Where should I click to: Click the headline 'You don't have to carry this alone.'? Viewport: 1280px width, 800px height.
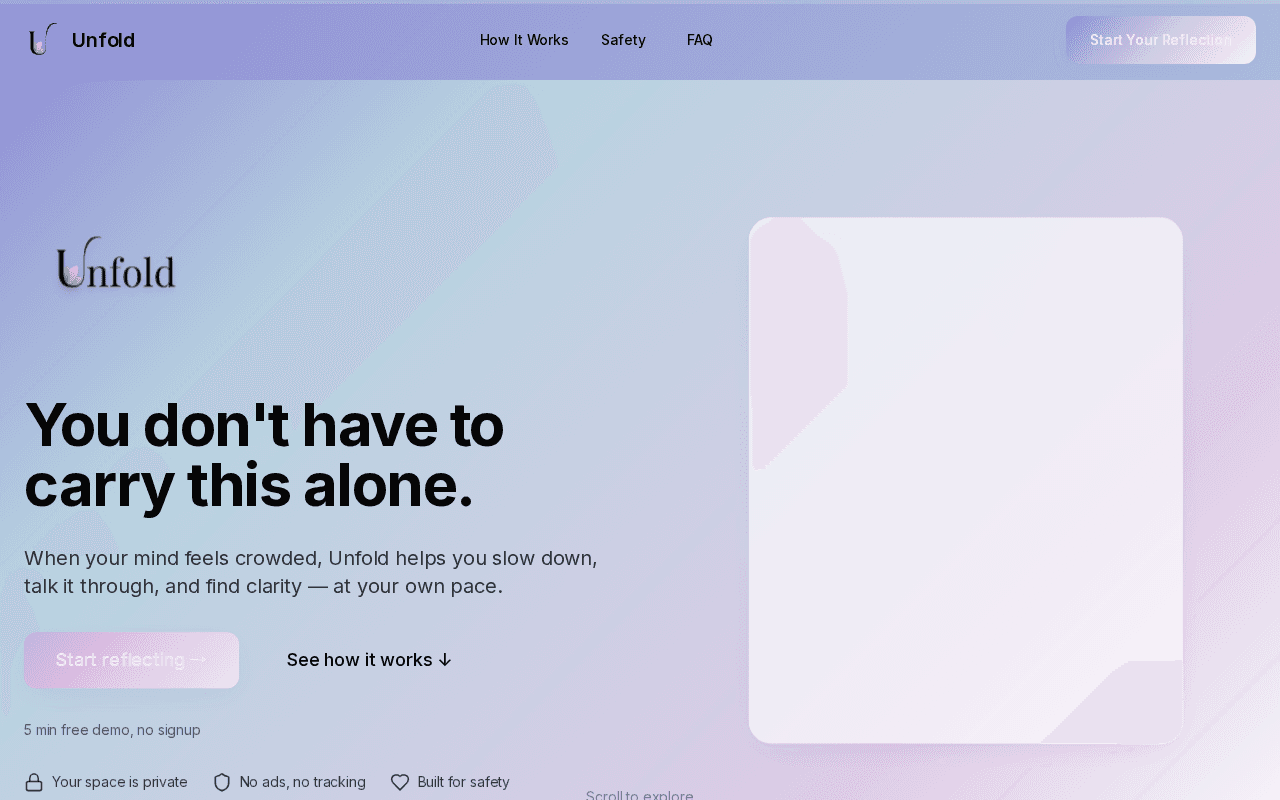(264, 455)
